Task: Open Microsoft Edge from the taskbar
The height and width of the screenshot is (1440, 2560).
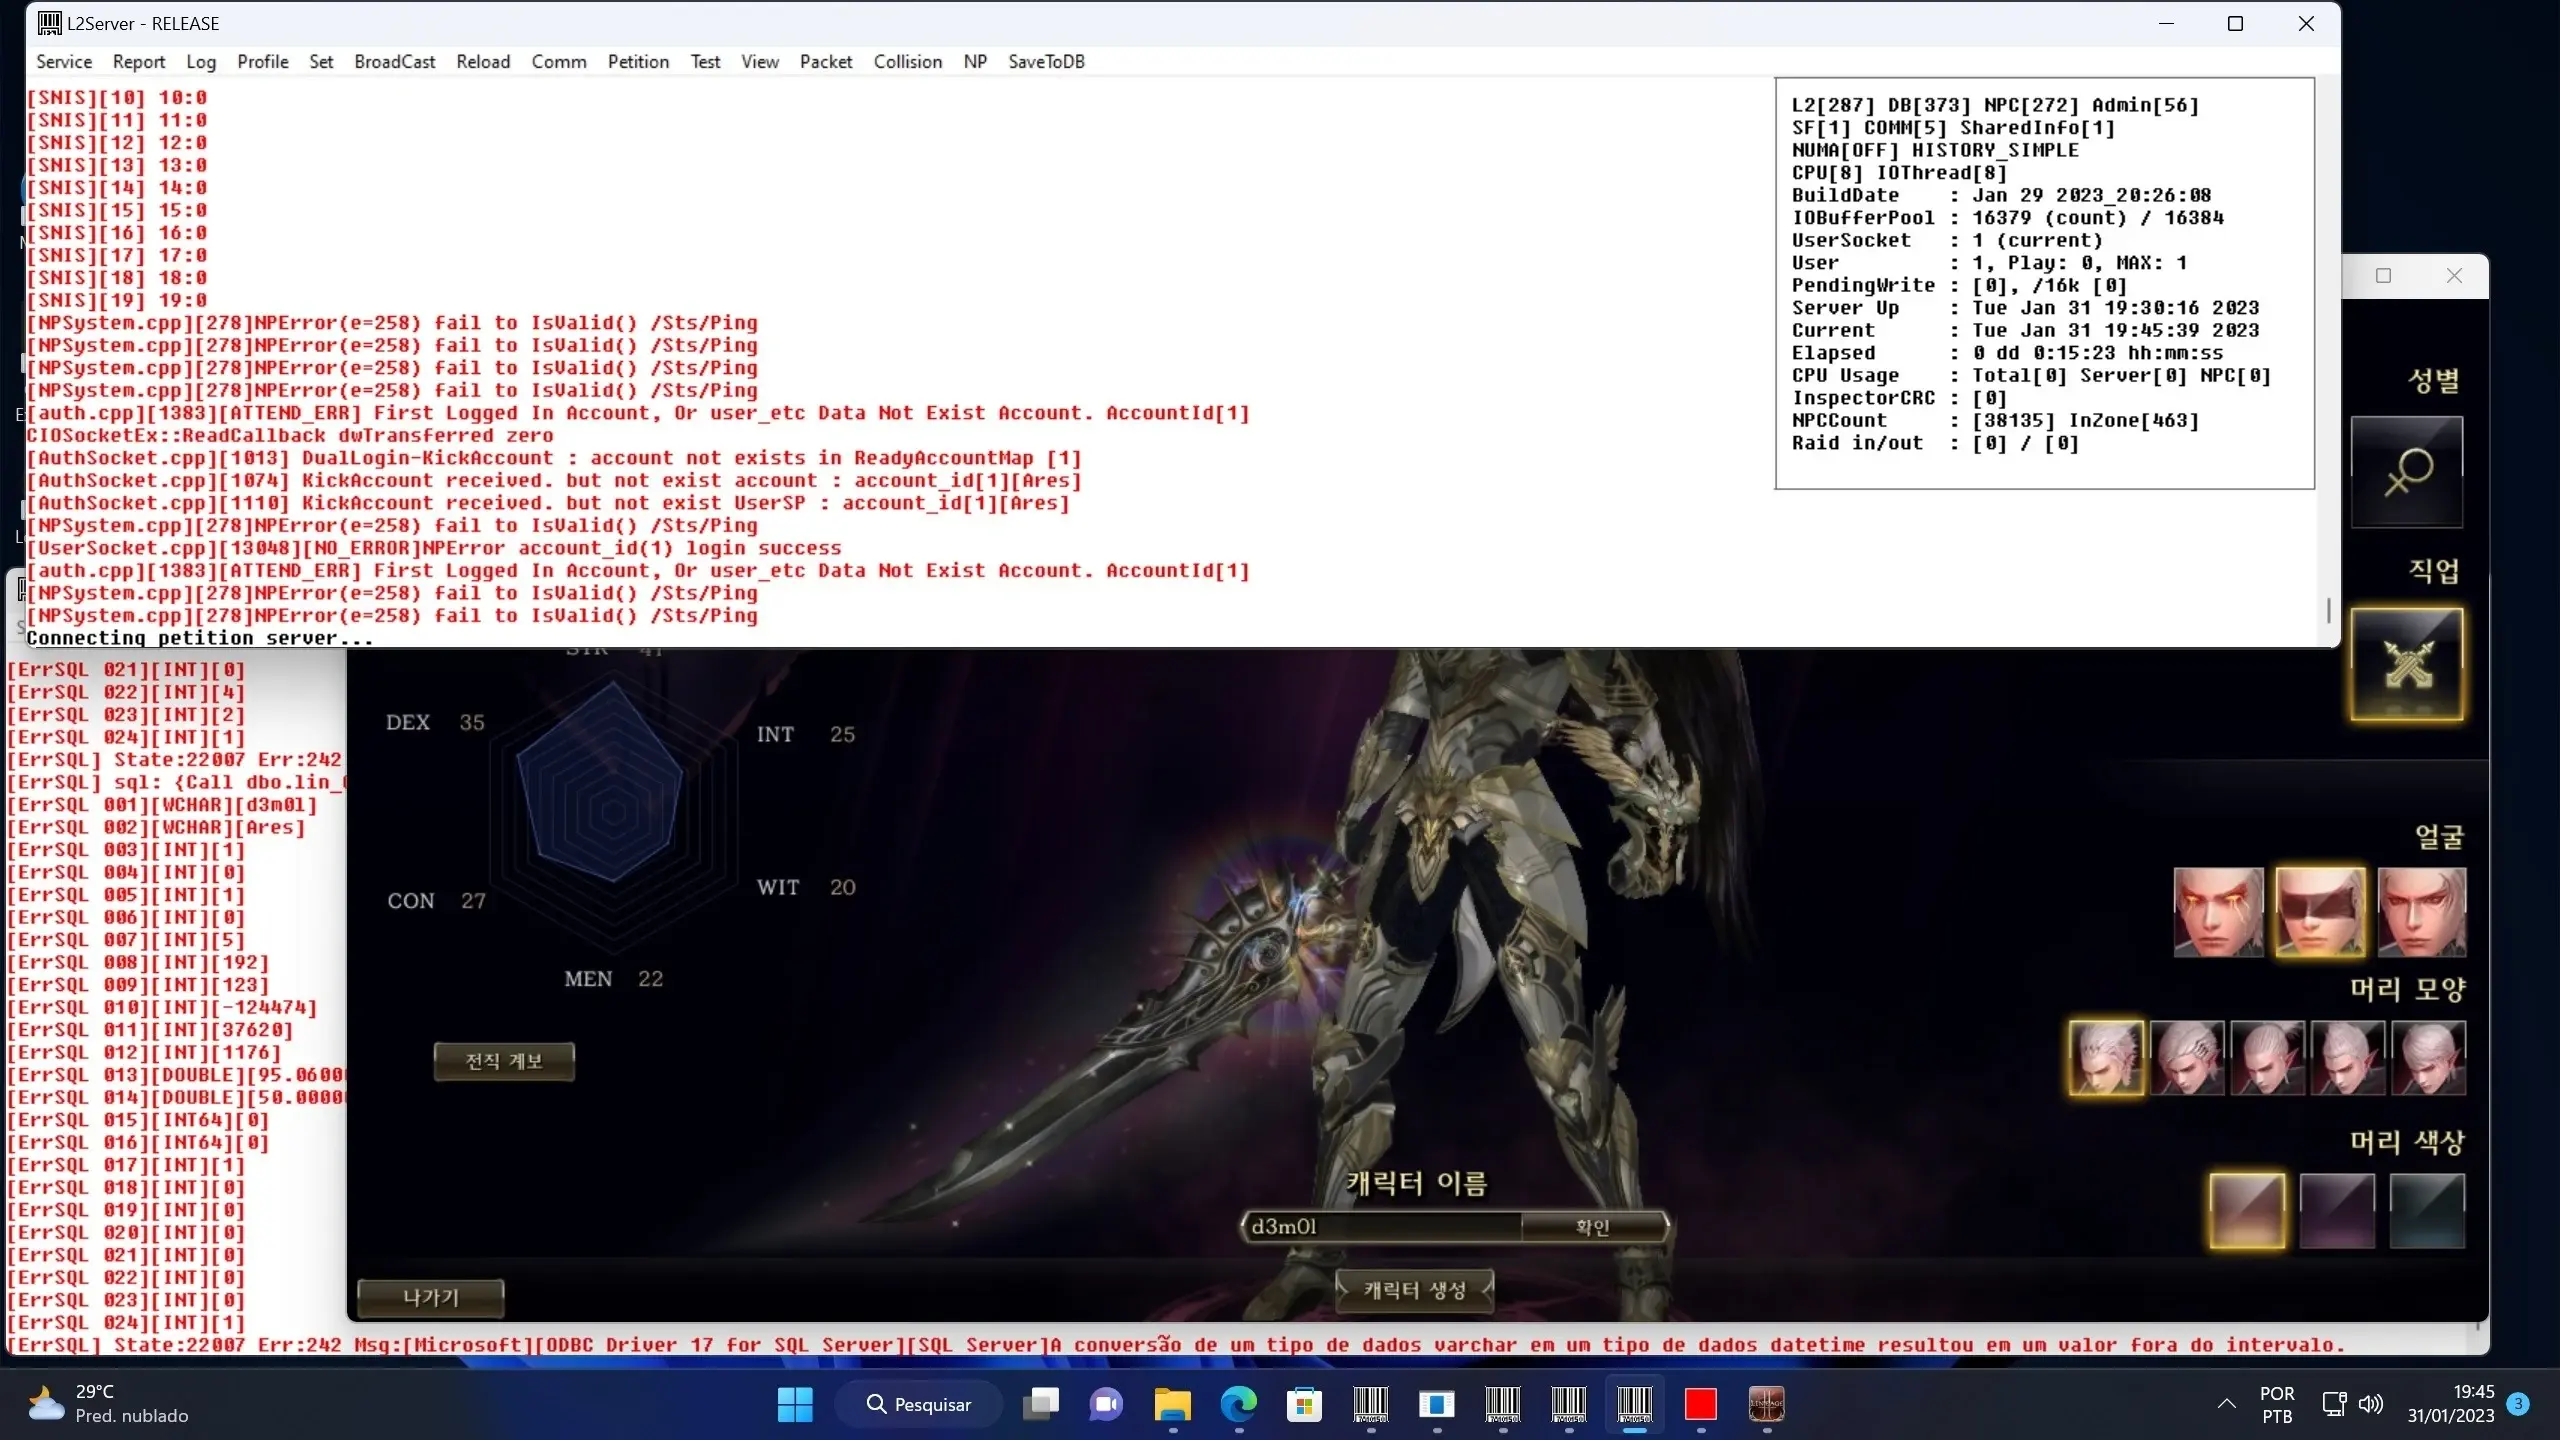Action: [1238, 1405]
